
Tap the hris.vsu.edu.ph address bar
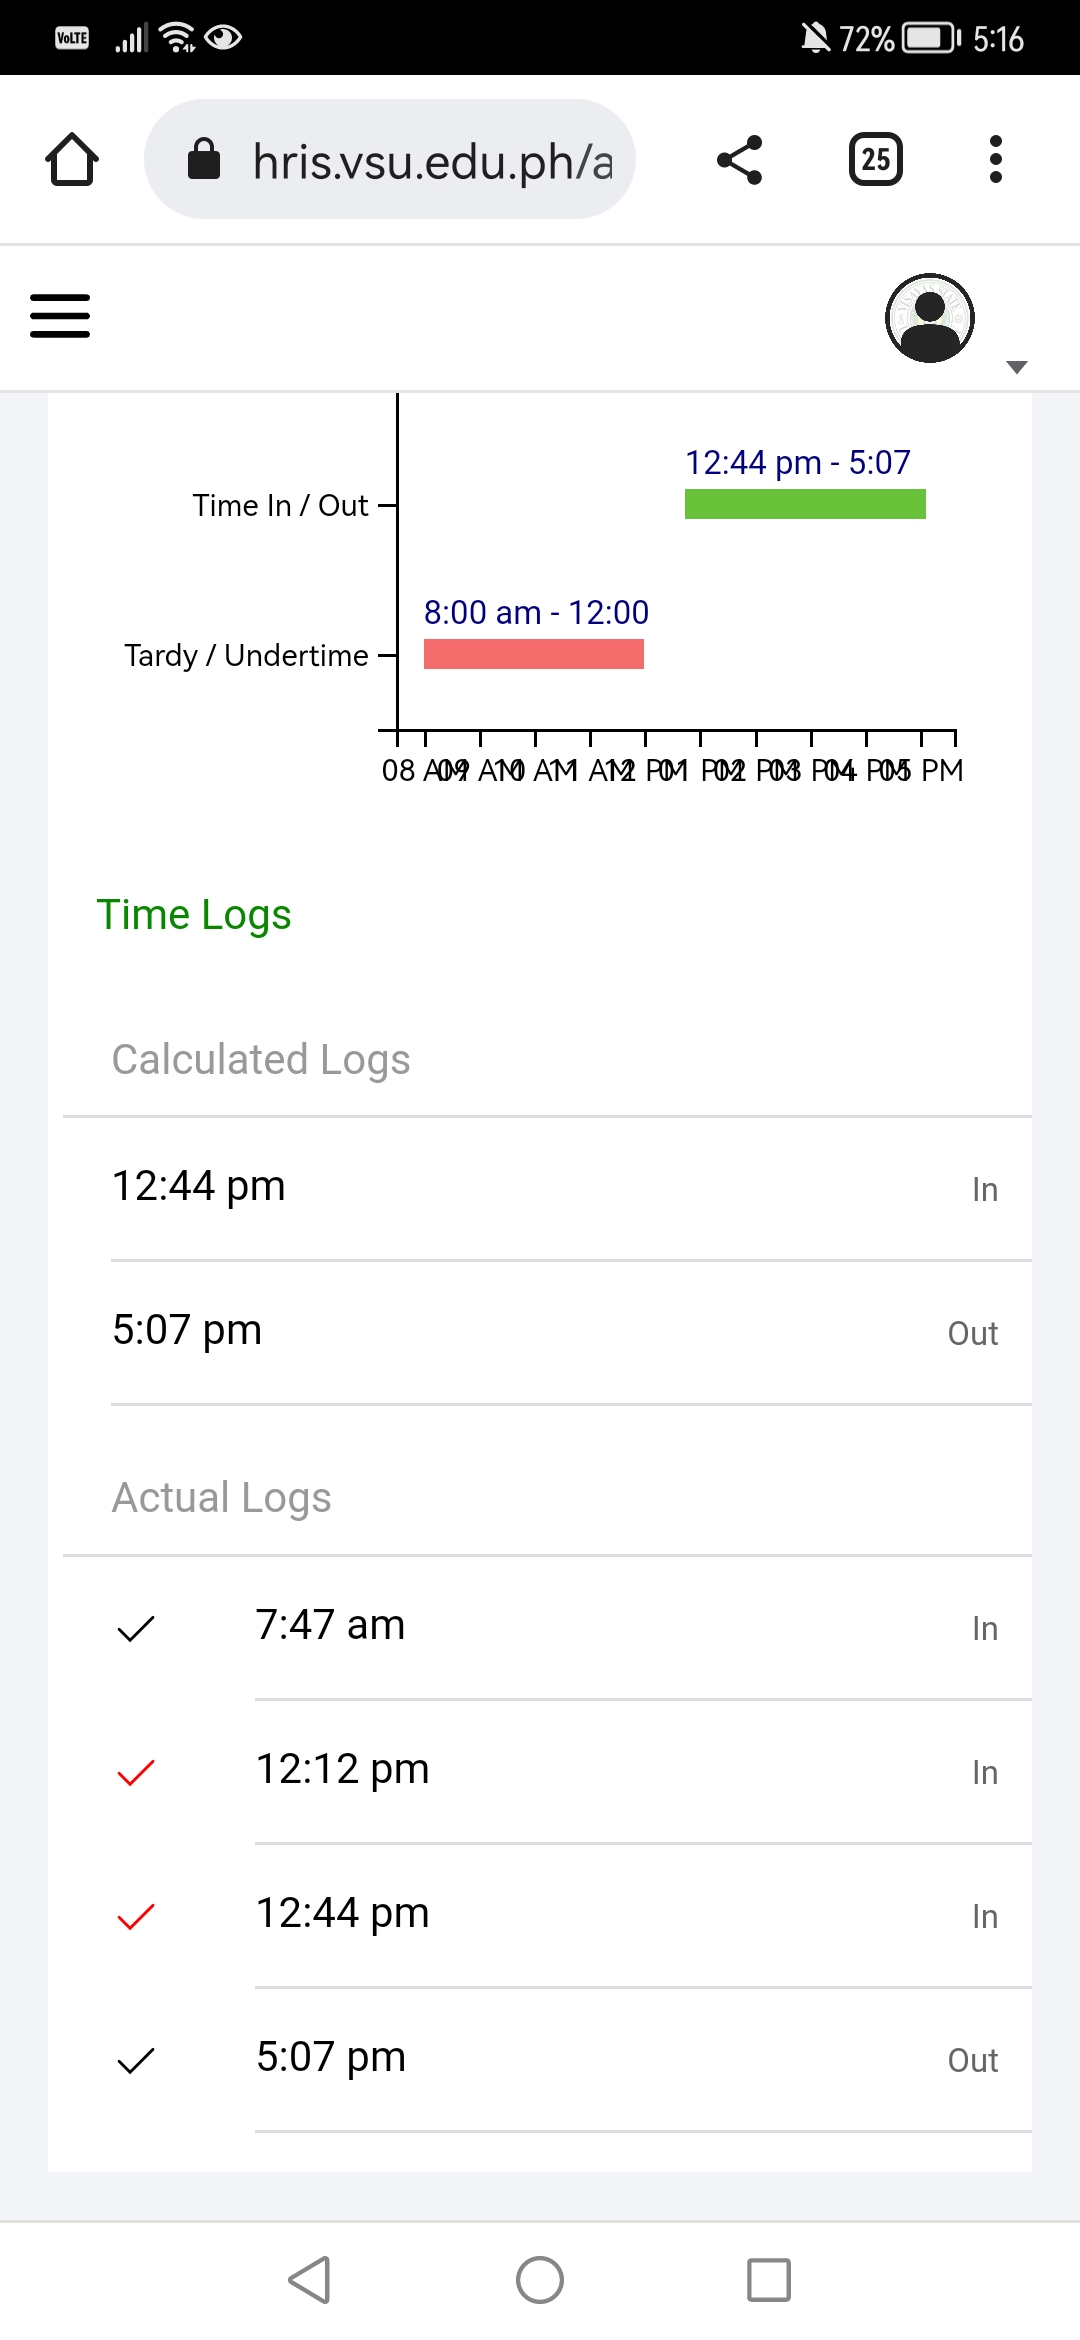(430, 160)
